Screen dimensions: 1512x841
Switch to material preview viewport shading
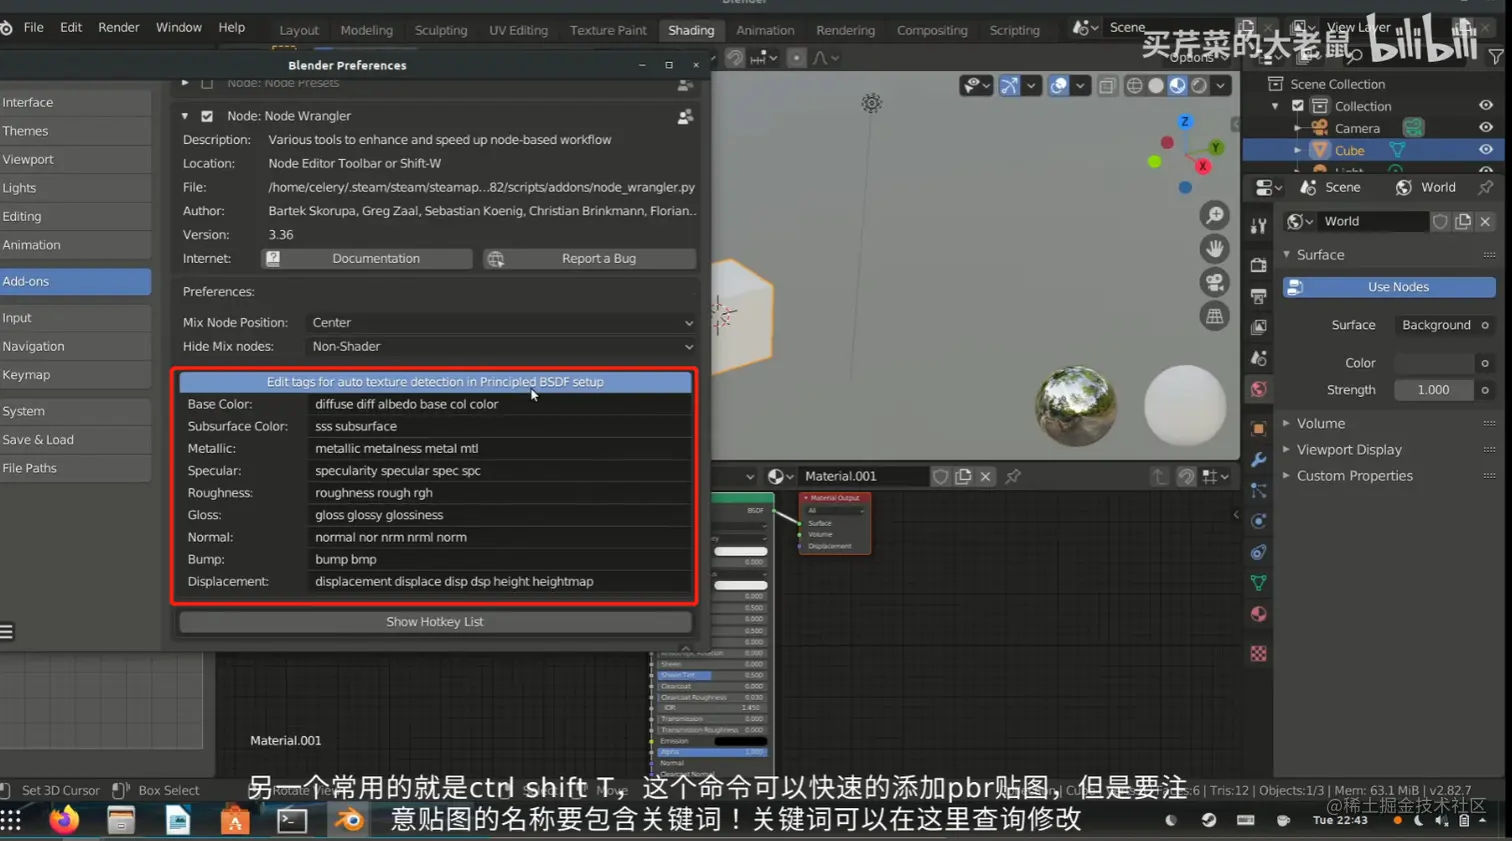(1178, 85)
